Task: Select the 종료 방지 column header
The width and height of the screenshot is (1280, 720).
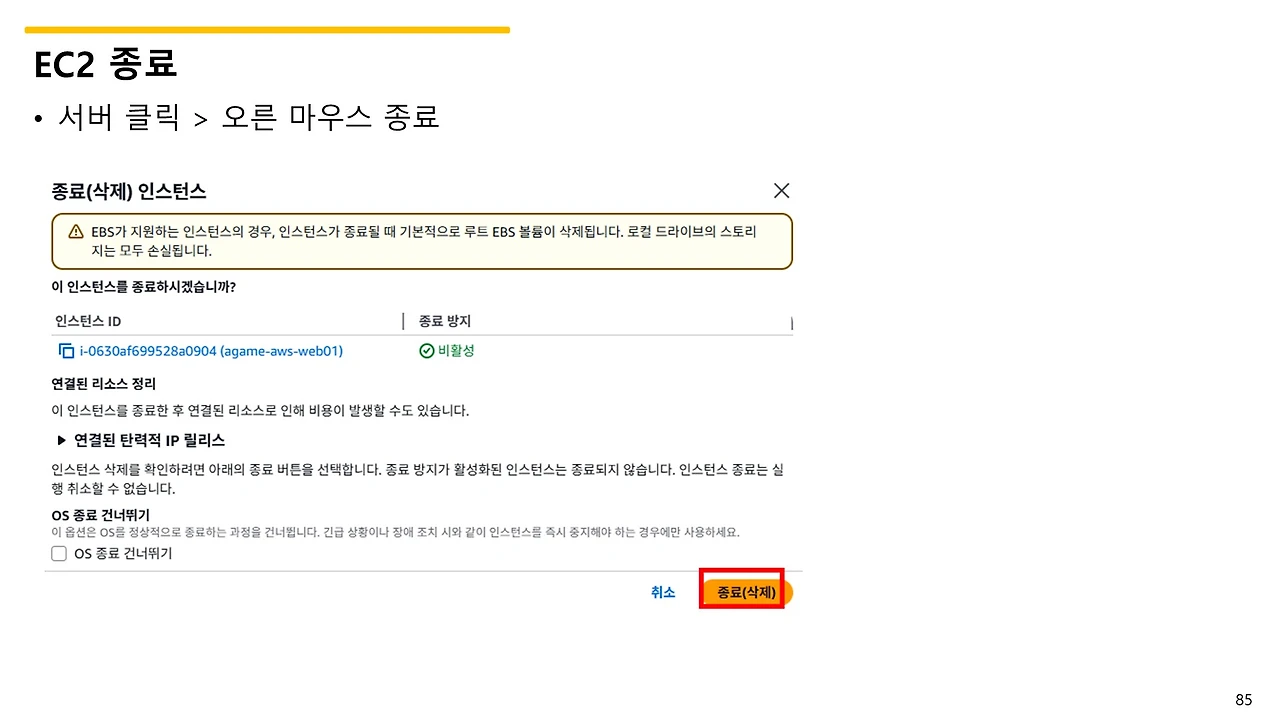Action: tap(444, 320)
